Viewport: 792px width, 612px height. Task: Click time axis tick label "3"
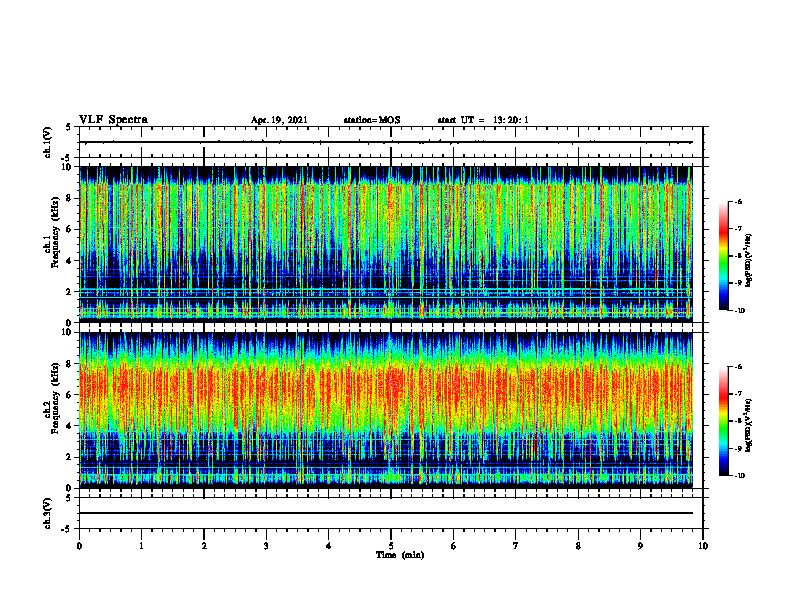coord(266,546)
